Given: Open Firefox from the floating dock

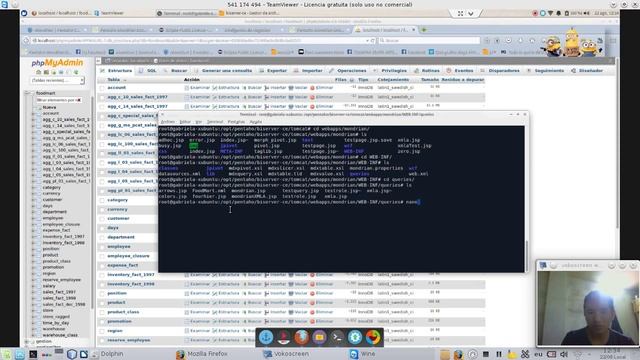Looking at the screenshot, I should tap(302, 337).
